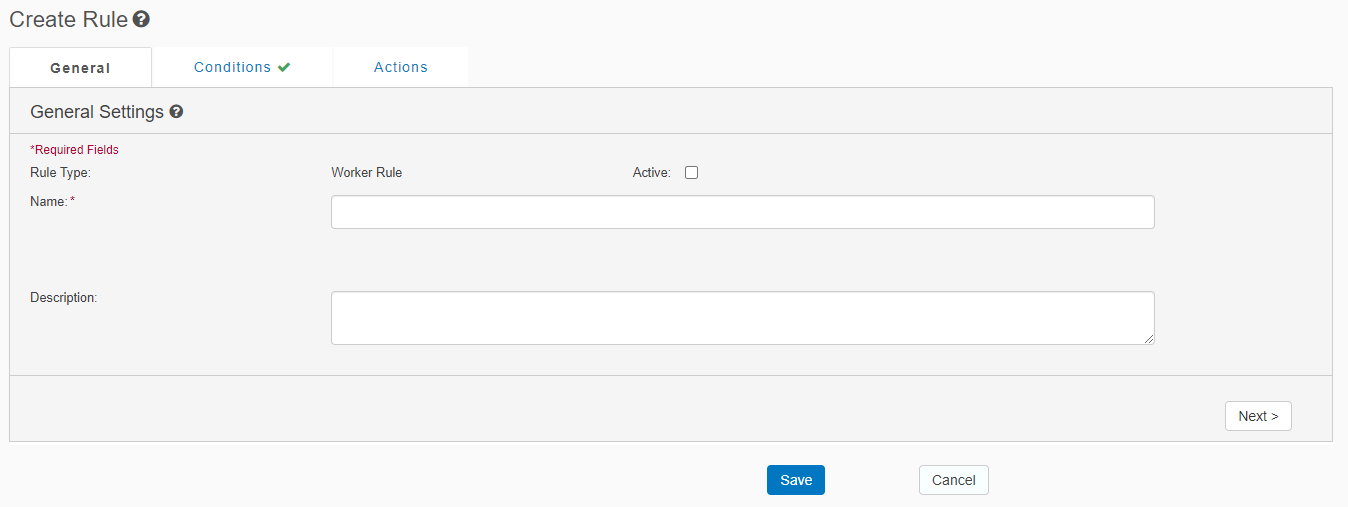Screen dimensions: 1348x507
Task: Click the green checkmark on Conditions tab
Action: [x=284, y=67]
